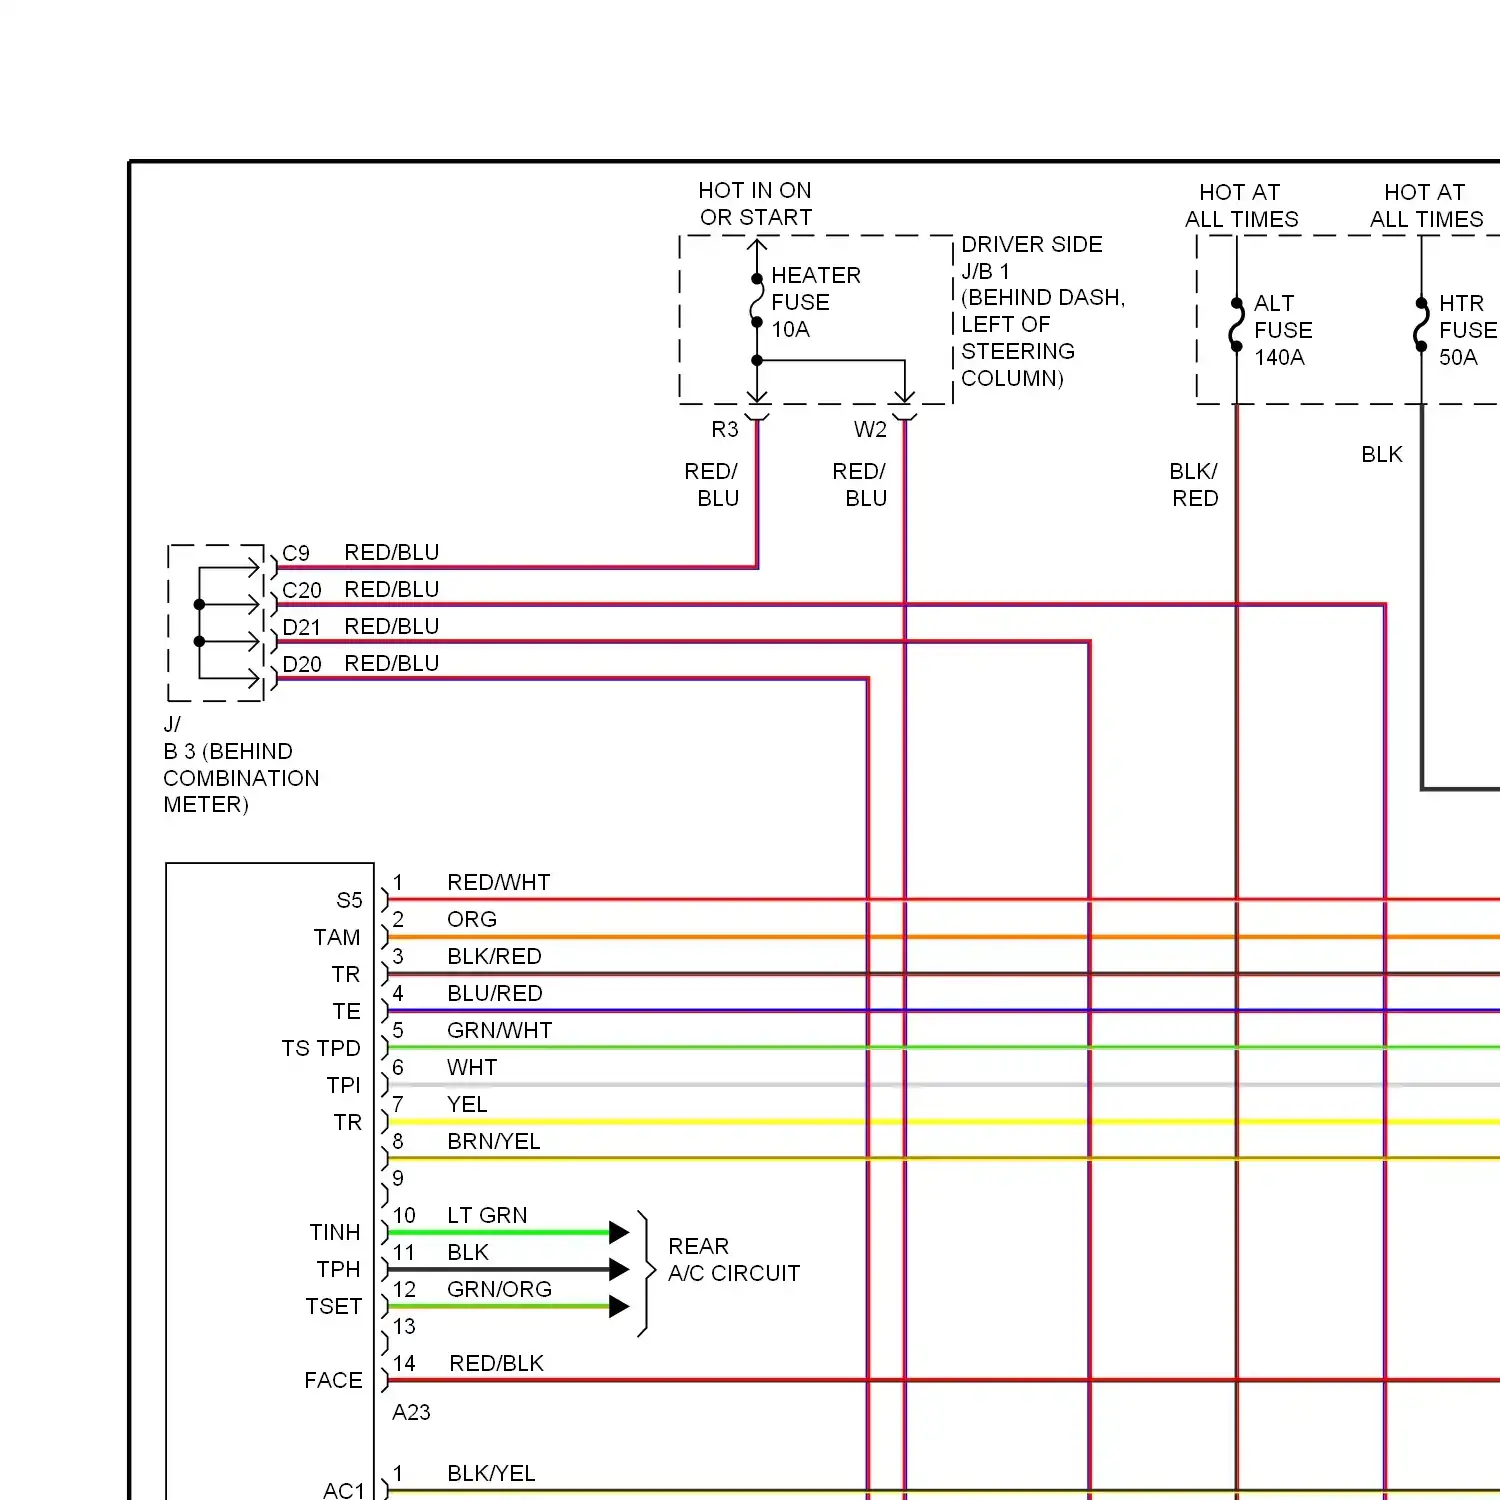Click the pin 8 BRN/YEL wire label
The width and height of the screenshot is (1500, 1500).
(x=494, y=1141)
